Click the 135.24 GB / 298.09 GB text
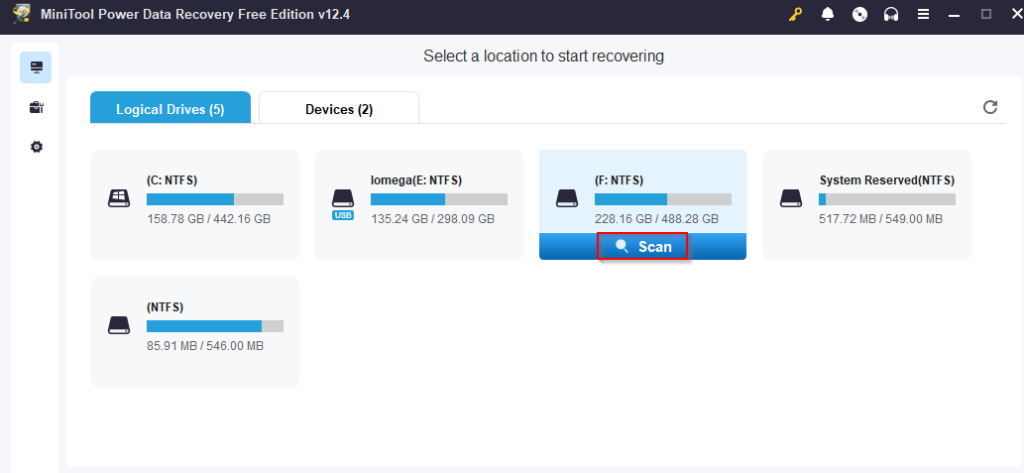 433,219
